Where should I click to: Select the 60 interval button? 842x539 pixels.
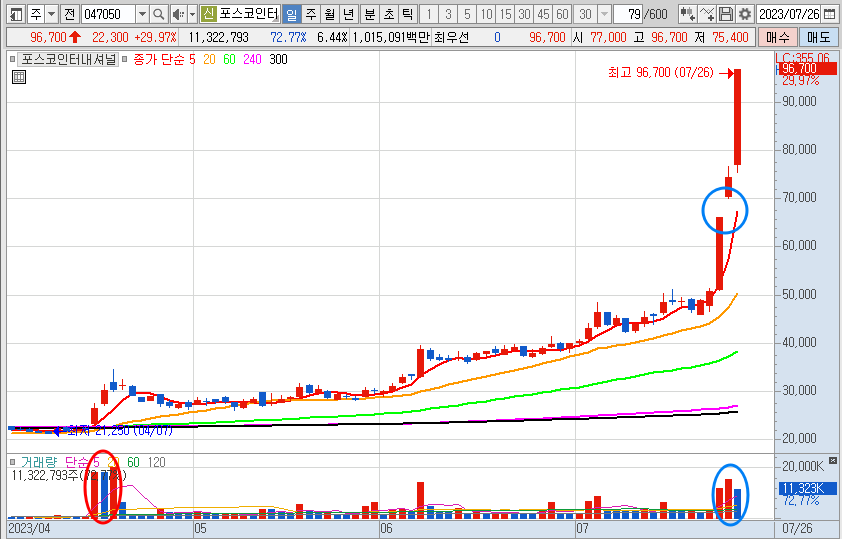point(562,14)
